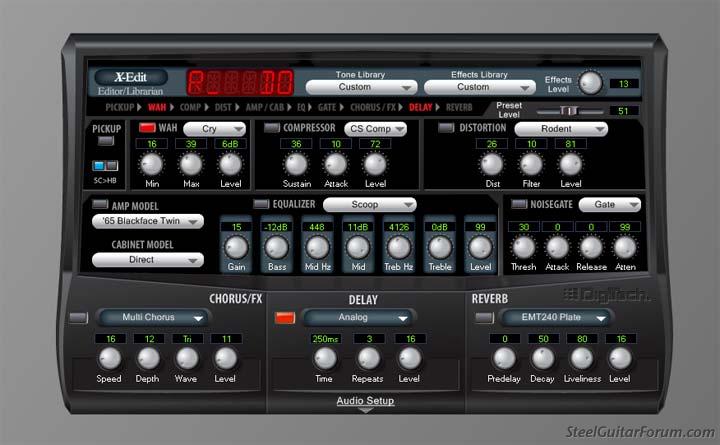This screenshot has height=445, width=720.
Task: Flip the SC>HB pickup switch
Action: click(105, 165)
